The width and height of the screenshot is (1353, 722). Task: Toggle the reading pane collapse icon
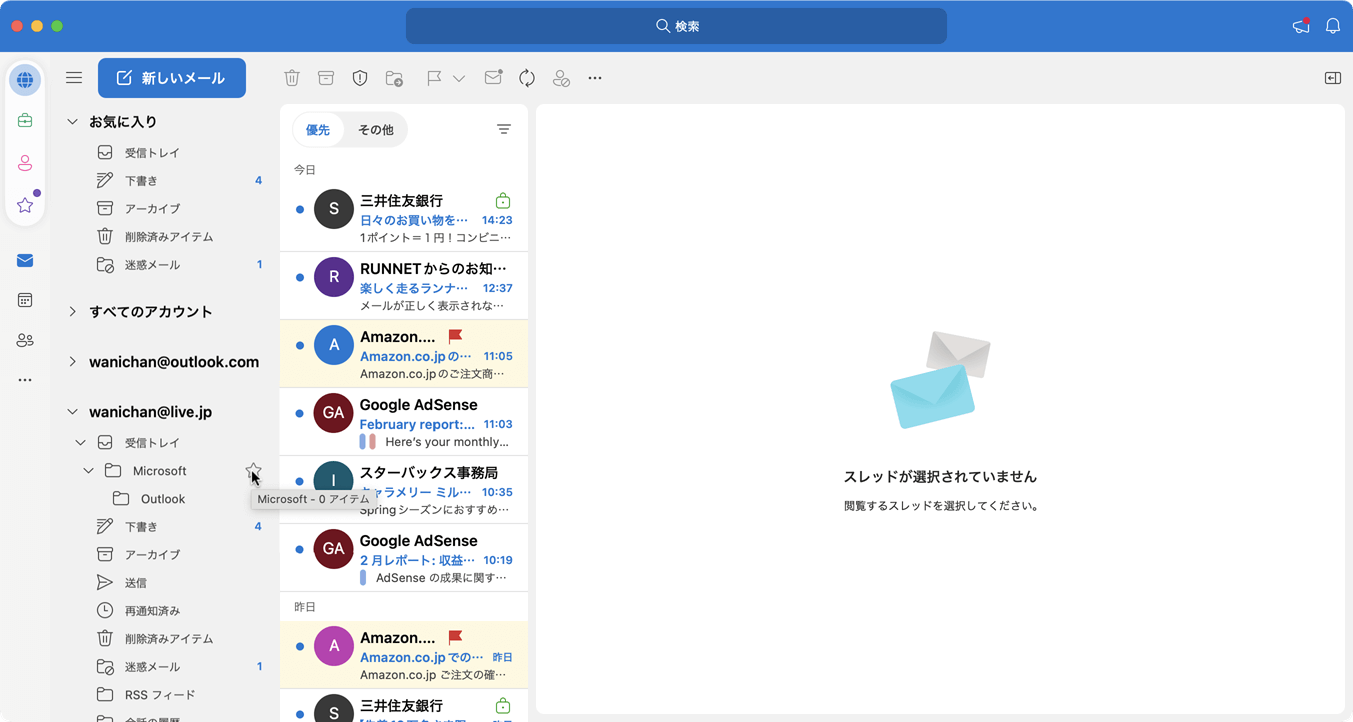pos(1333,78)
